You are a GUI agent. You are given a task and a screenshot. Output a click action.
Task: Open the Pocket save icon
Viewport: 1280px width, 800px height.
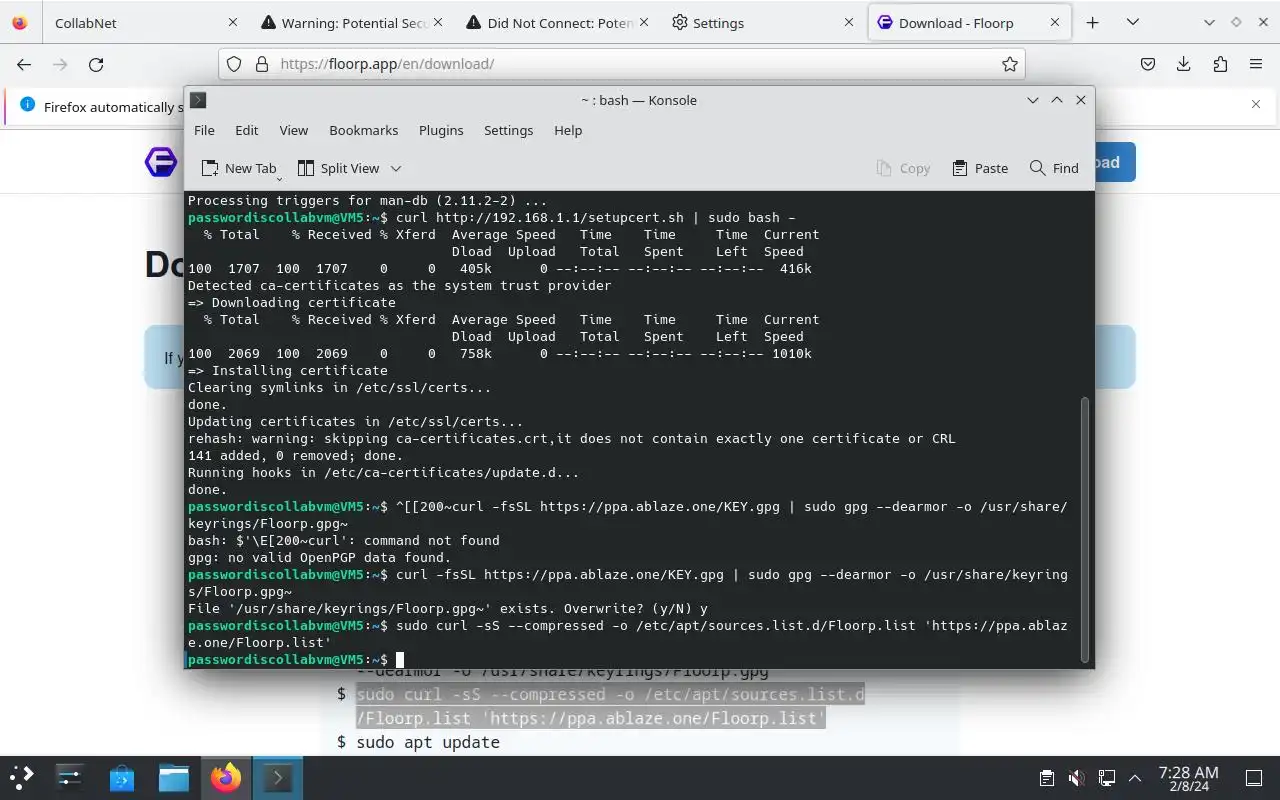1148,64
